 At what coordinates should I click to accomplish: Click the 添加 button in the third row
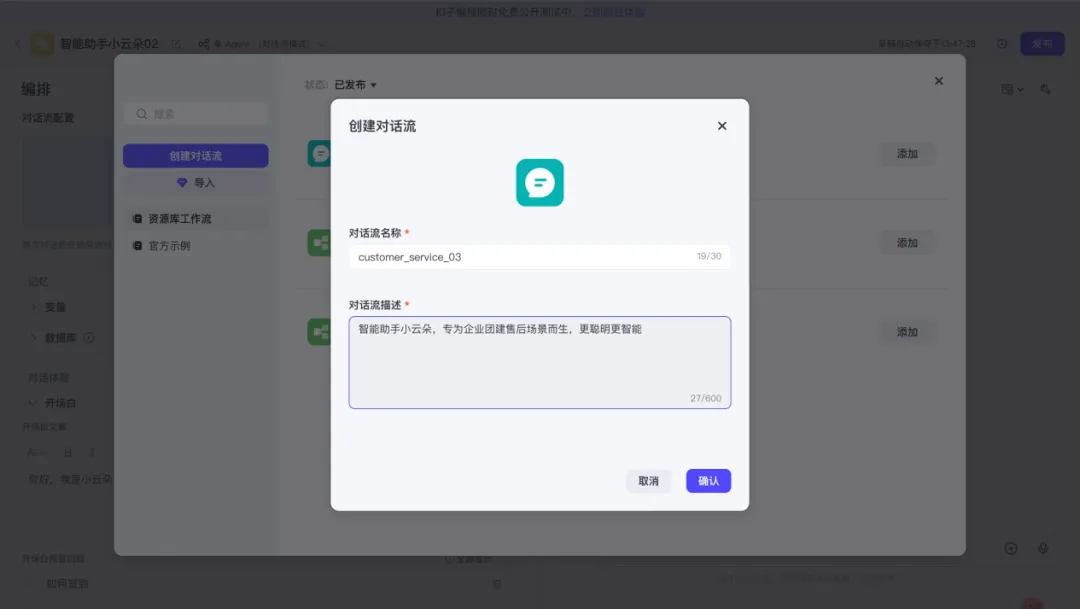(907, 332)
